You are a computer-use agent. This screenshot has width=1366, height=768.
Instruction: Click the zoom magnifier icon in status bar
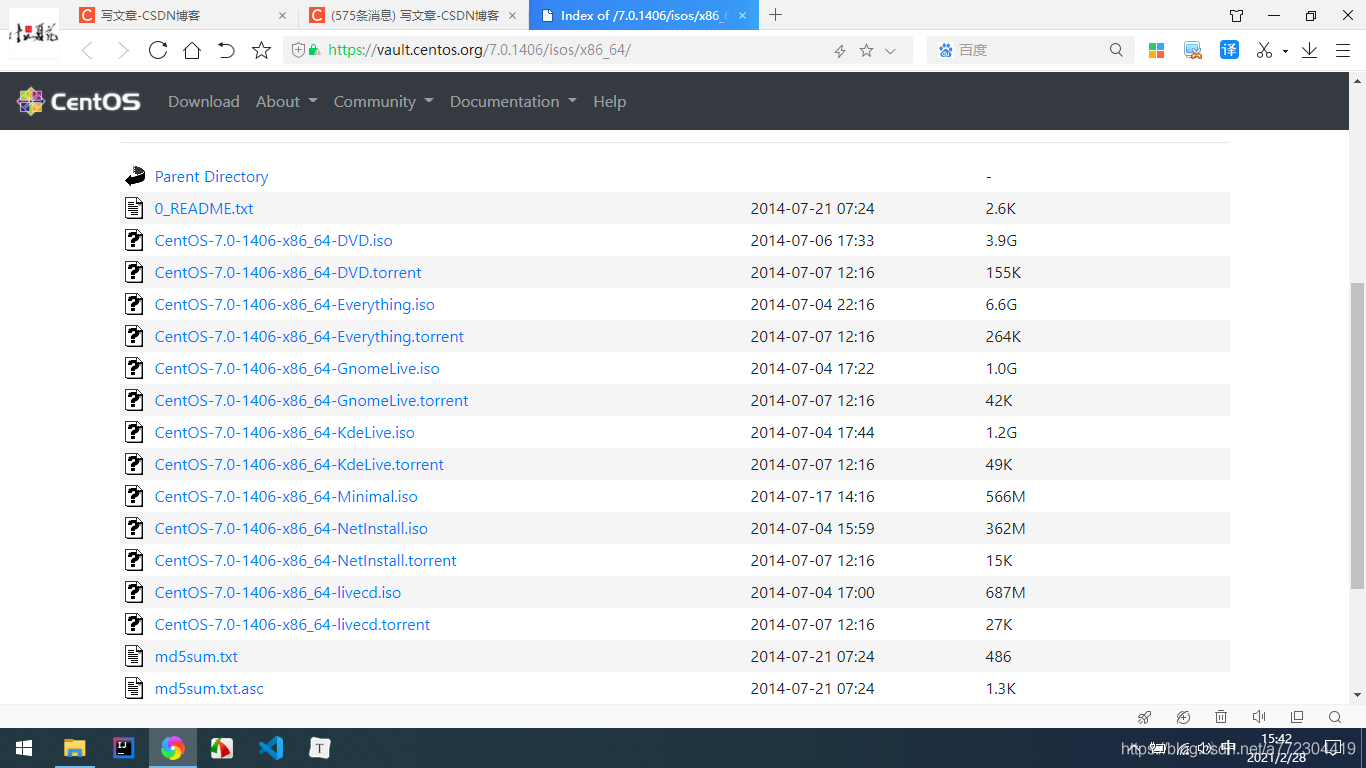[x=1335, y=717]
